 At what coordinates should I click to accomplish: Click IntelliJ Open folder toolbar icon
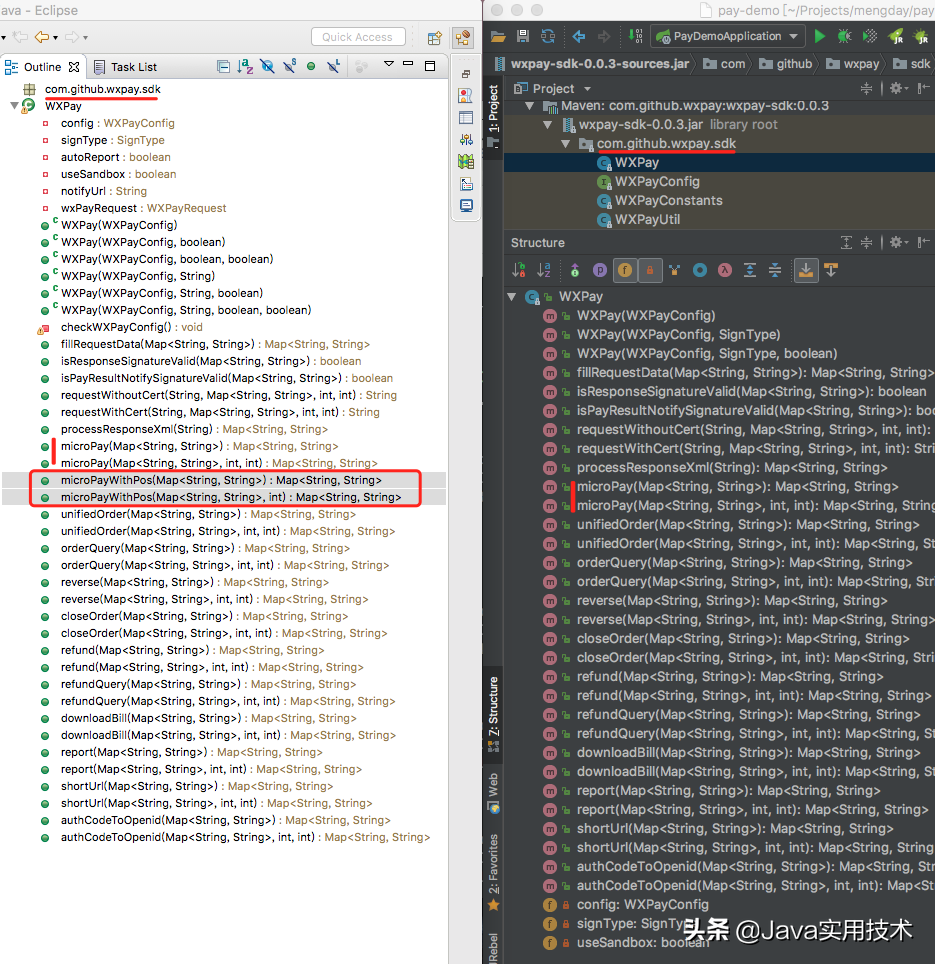click(498, 36)
